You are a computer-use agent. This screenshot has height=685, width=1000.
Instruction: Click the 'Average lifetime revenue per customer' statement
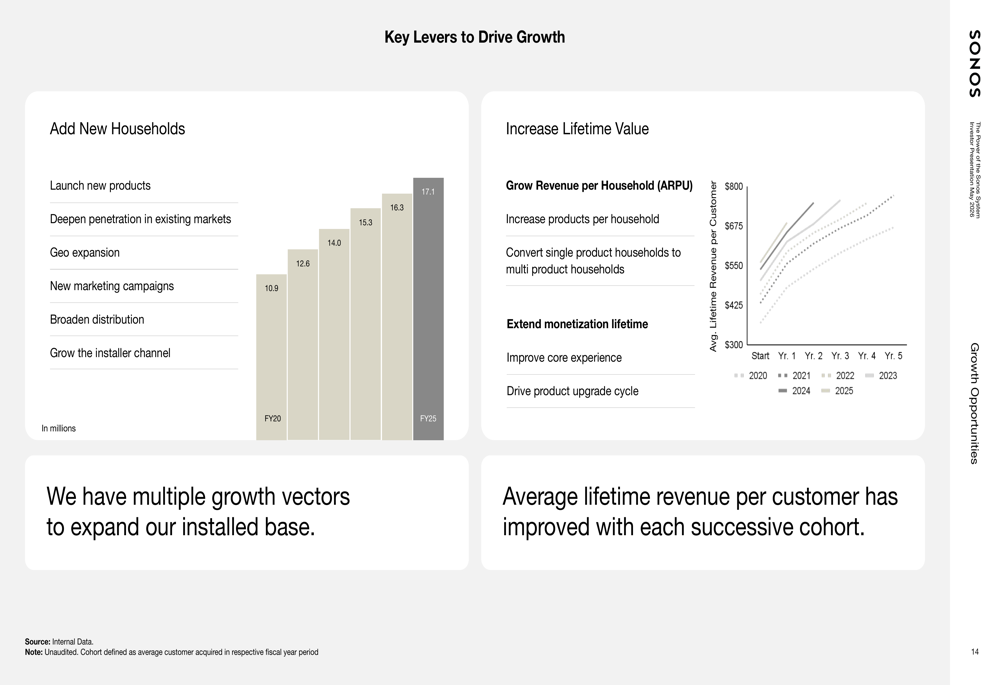click(x=700, y=512)
